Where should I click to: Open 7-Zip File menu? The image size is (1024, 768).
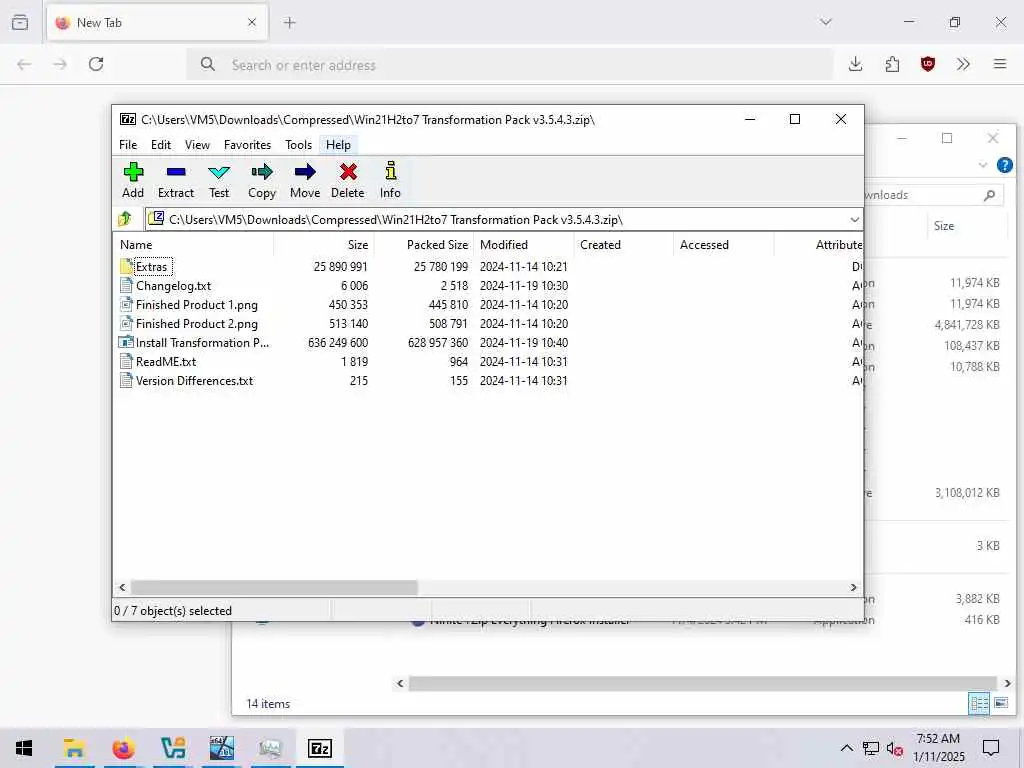(128, 145)
